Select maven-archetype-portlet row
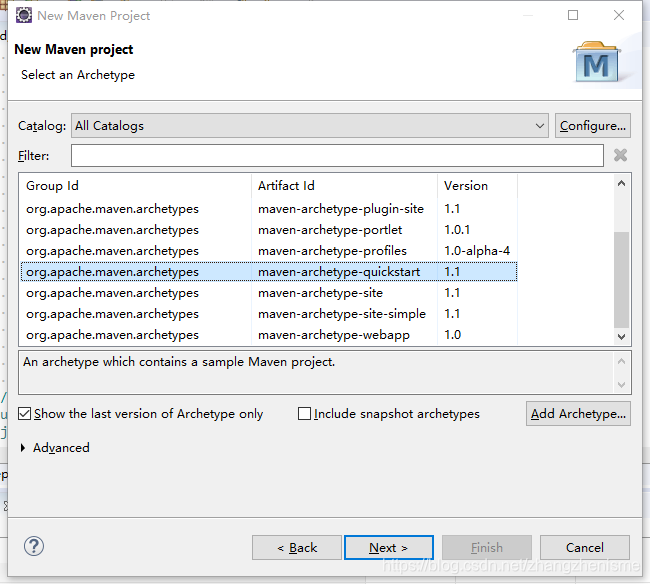 coord(269,230)
